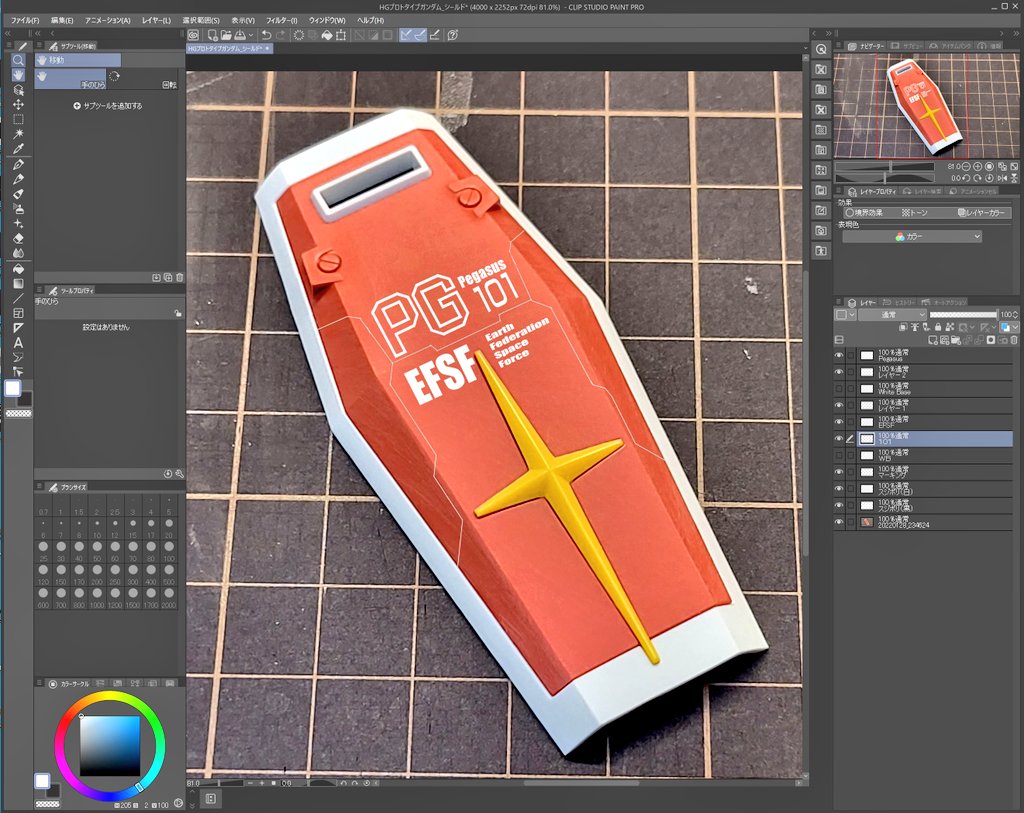Screen dimensions: 1024x813
Task: Click サブツールを追加する add sub tool button
Action: 108,106
